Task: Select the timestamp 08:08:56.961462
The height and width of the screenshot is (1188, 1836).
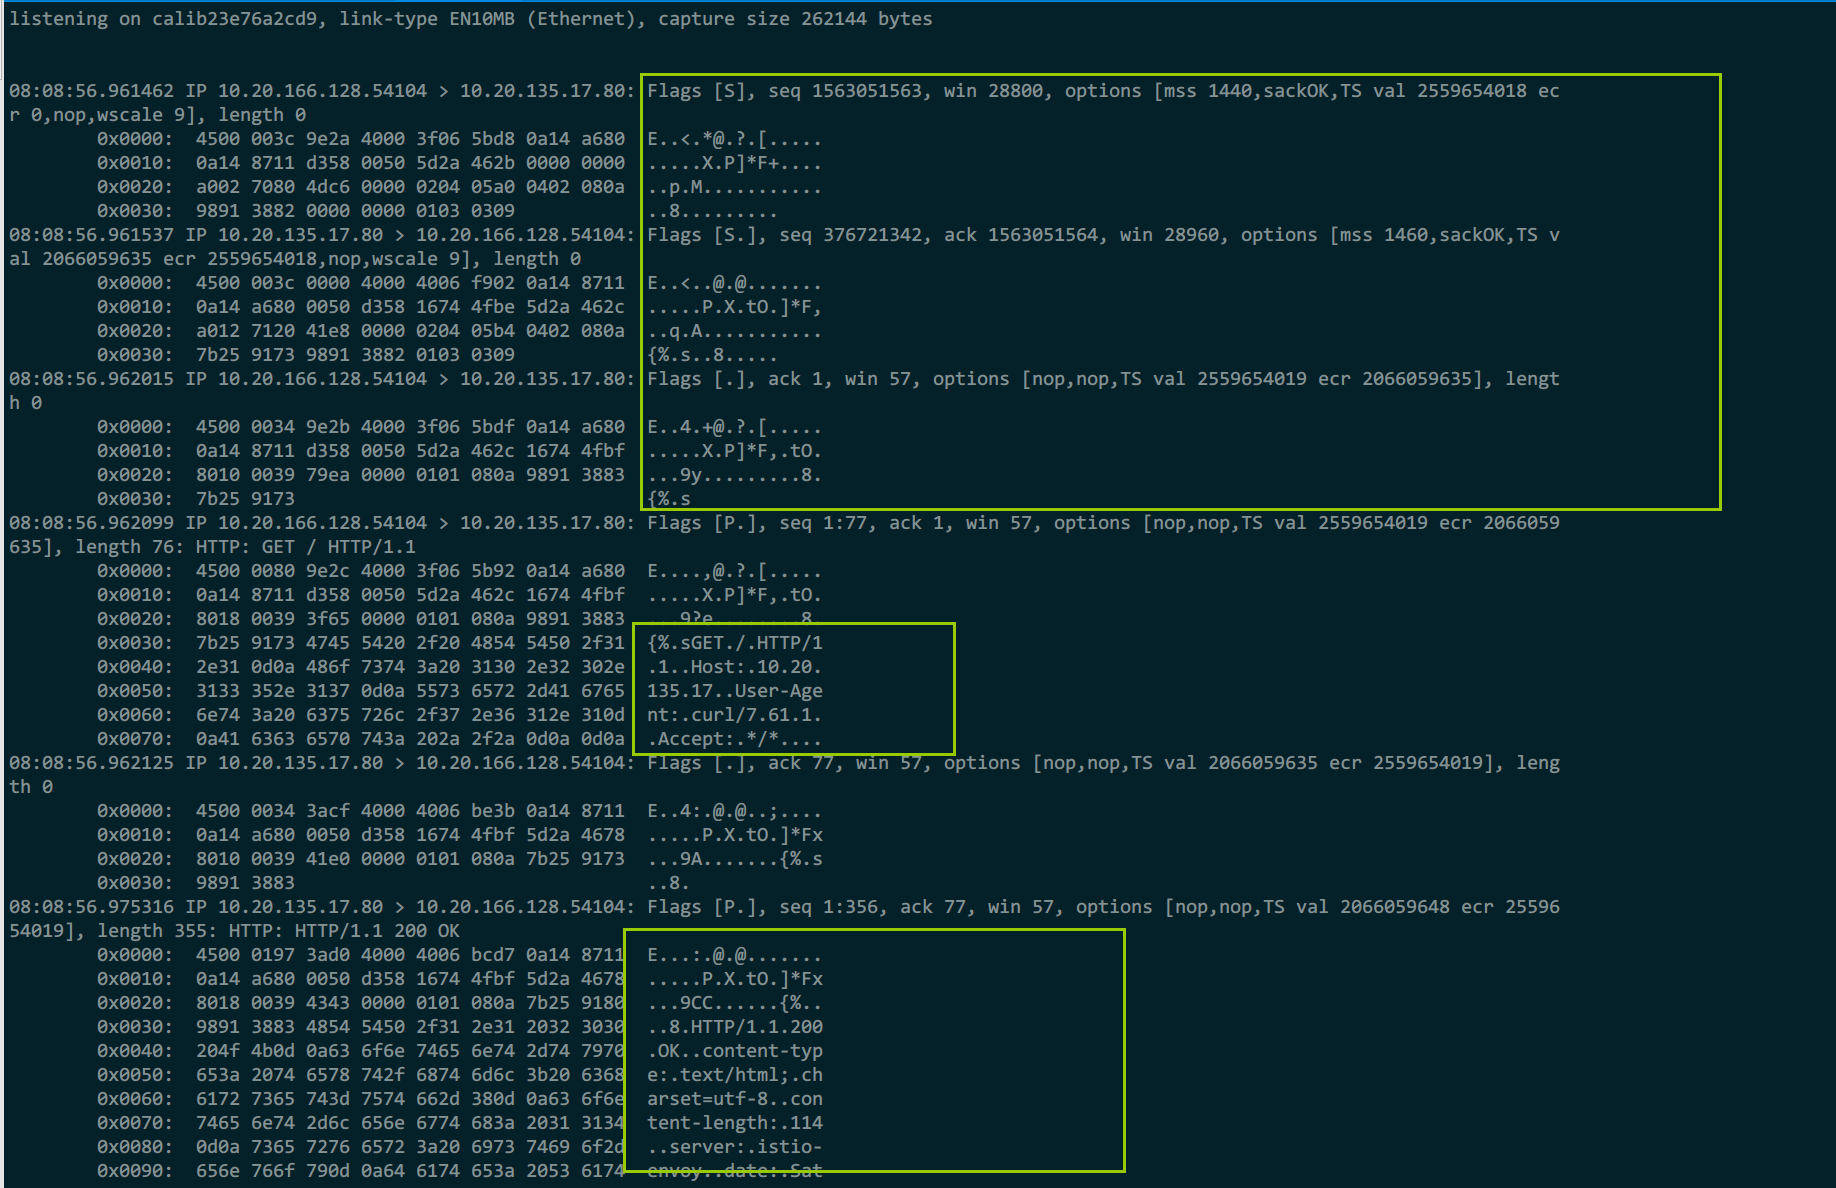Action: 91,91
